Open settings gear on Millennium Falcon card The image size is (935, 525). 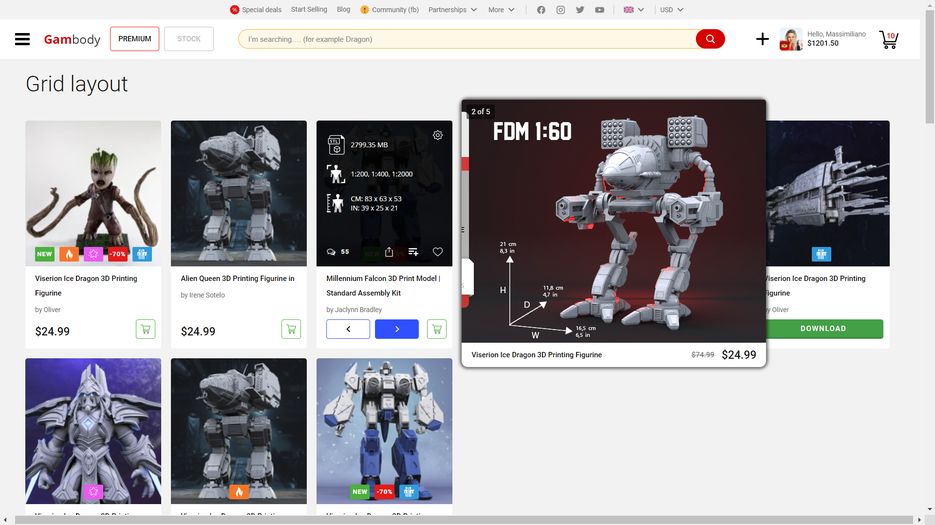click(437, 135)
